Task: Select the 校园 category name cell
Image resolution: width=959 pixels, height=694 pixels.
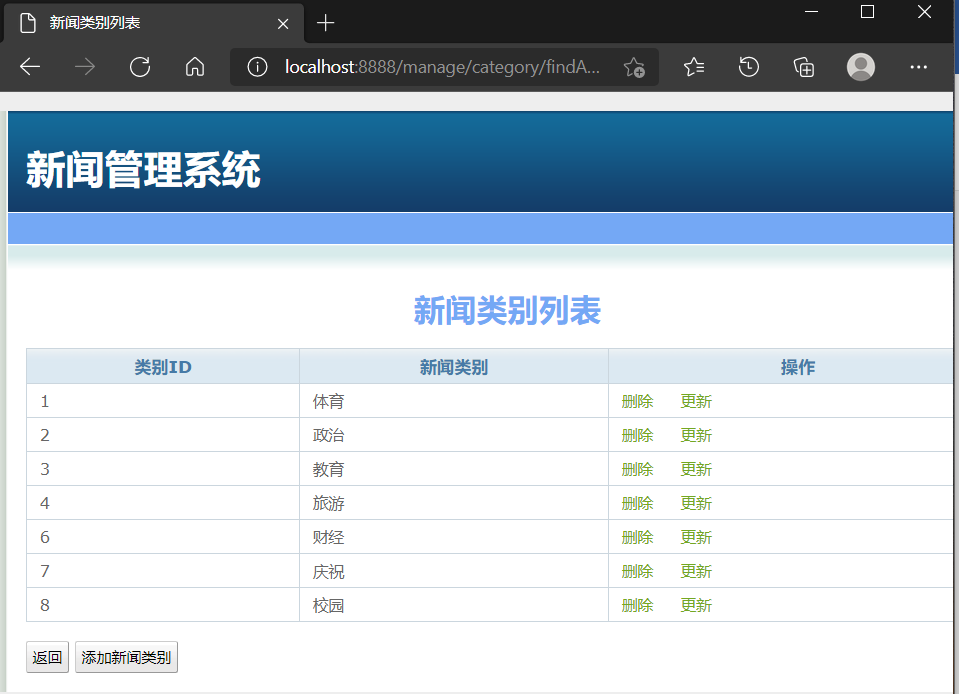Action: [454, 605]
